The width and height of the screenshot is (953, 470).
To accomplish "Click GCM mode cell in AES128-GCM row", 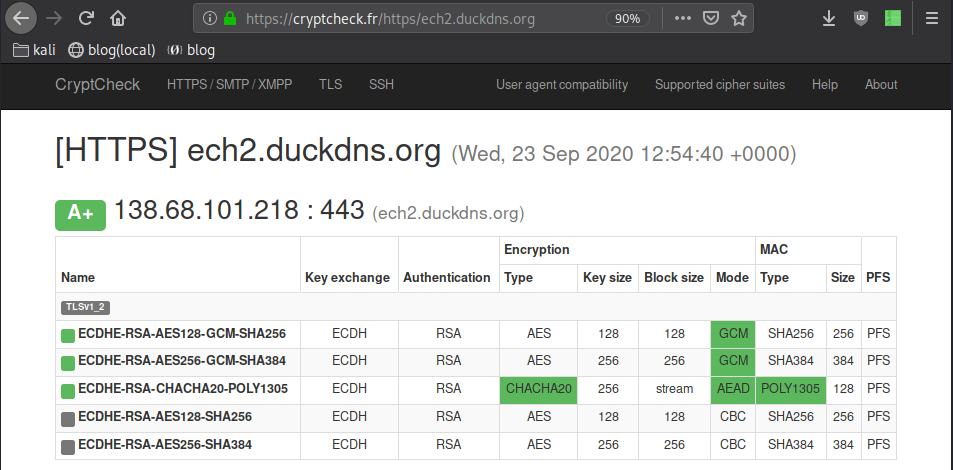I will [x=733, y=334].
